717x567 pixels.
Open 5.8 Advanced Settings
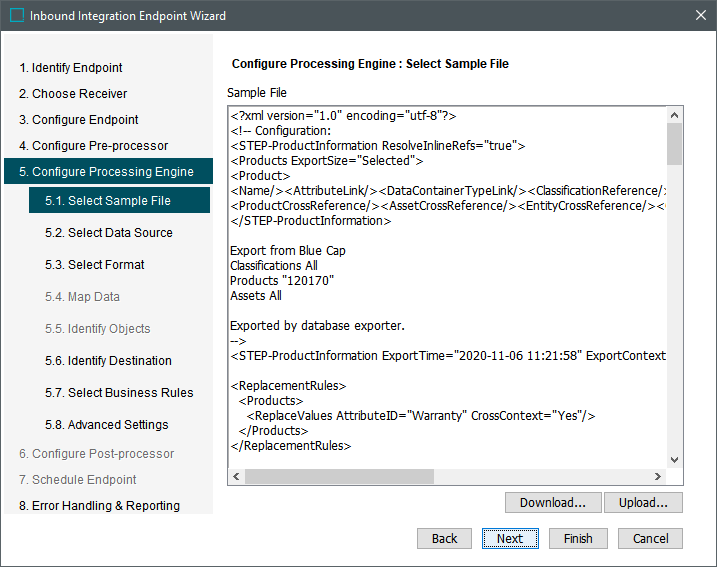pos(106,425)
